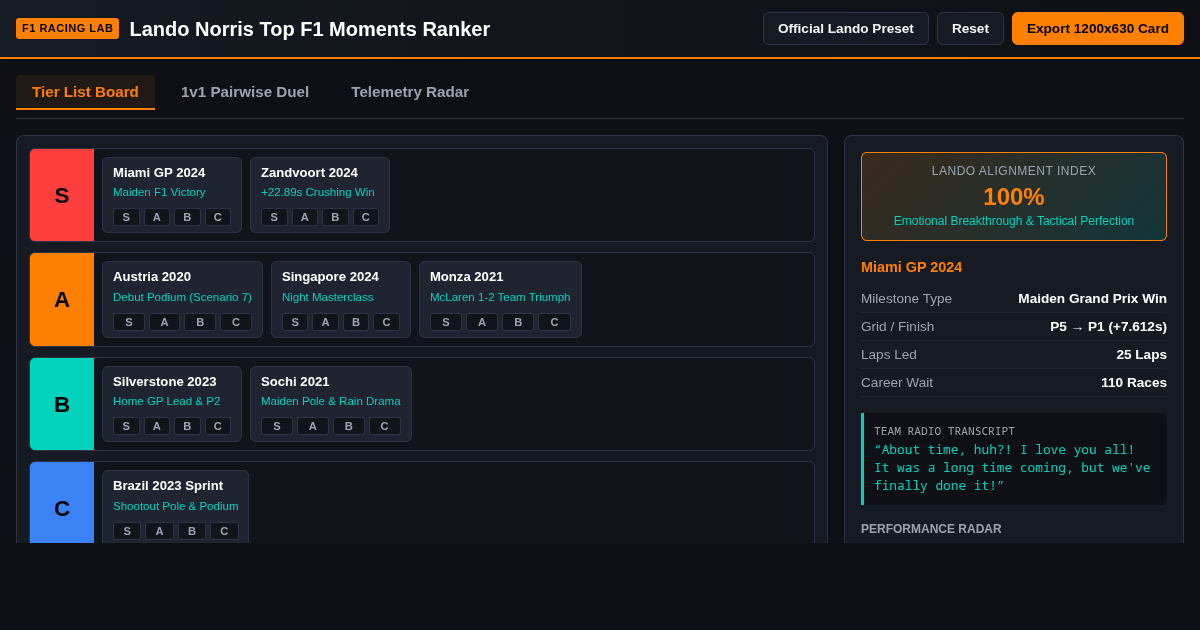Demote Sochi 2021 to tier C
The image size is (1200, 630).
[385, 426]
